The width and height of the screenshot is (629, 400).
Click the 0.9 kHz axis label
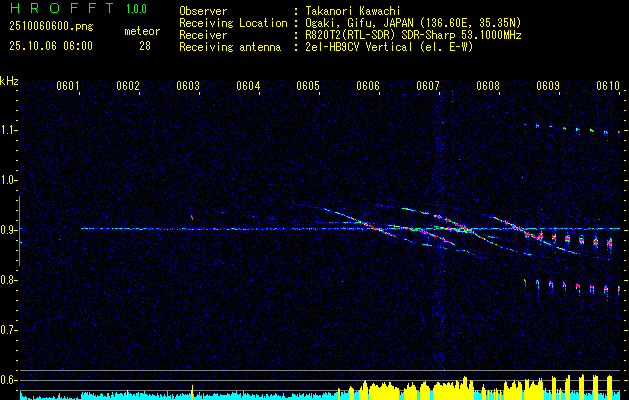[x=7, y=230]
